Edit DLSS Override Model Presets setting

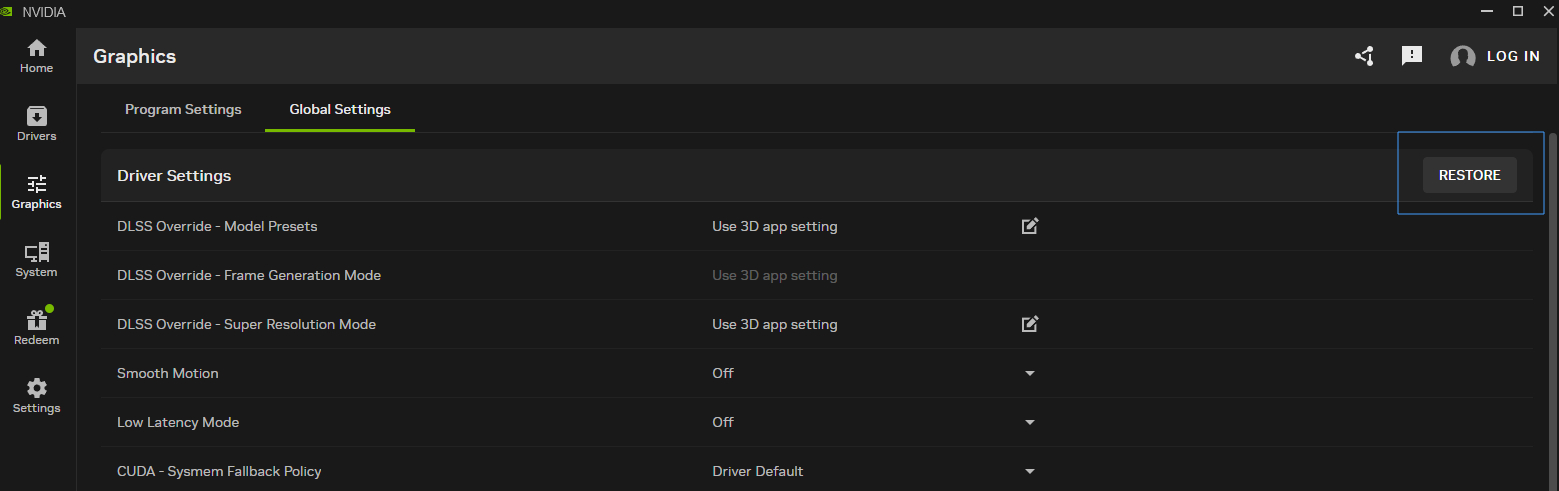pos(1030,226)
